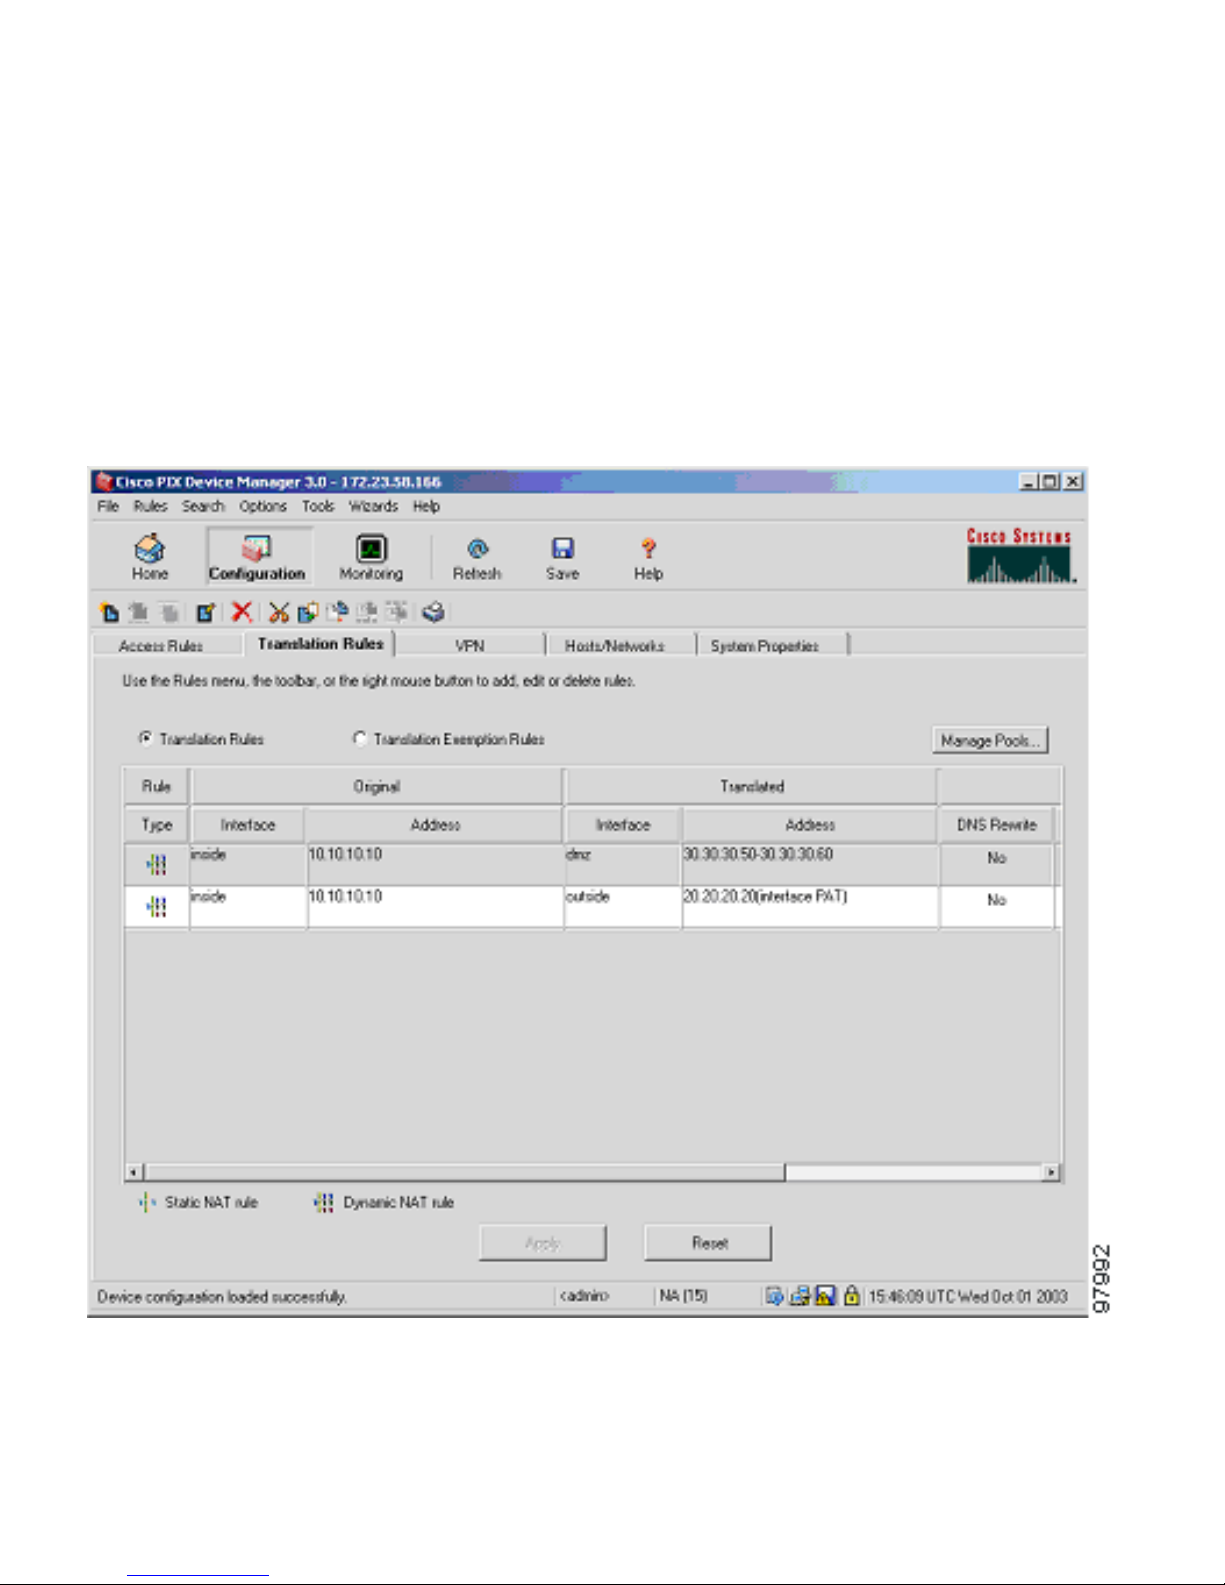Click the horizontal scrollbar right arrow
The height and width of the screenshot is (1585, 1225).
[x=1051, y=1172]
